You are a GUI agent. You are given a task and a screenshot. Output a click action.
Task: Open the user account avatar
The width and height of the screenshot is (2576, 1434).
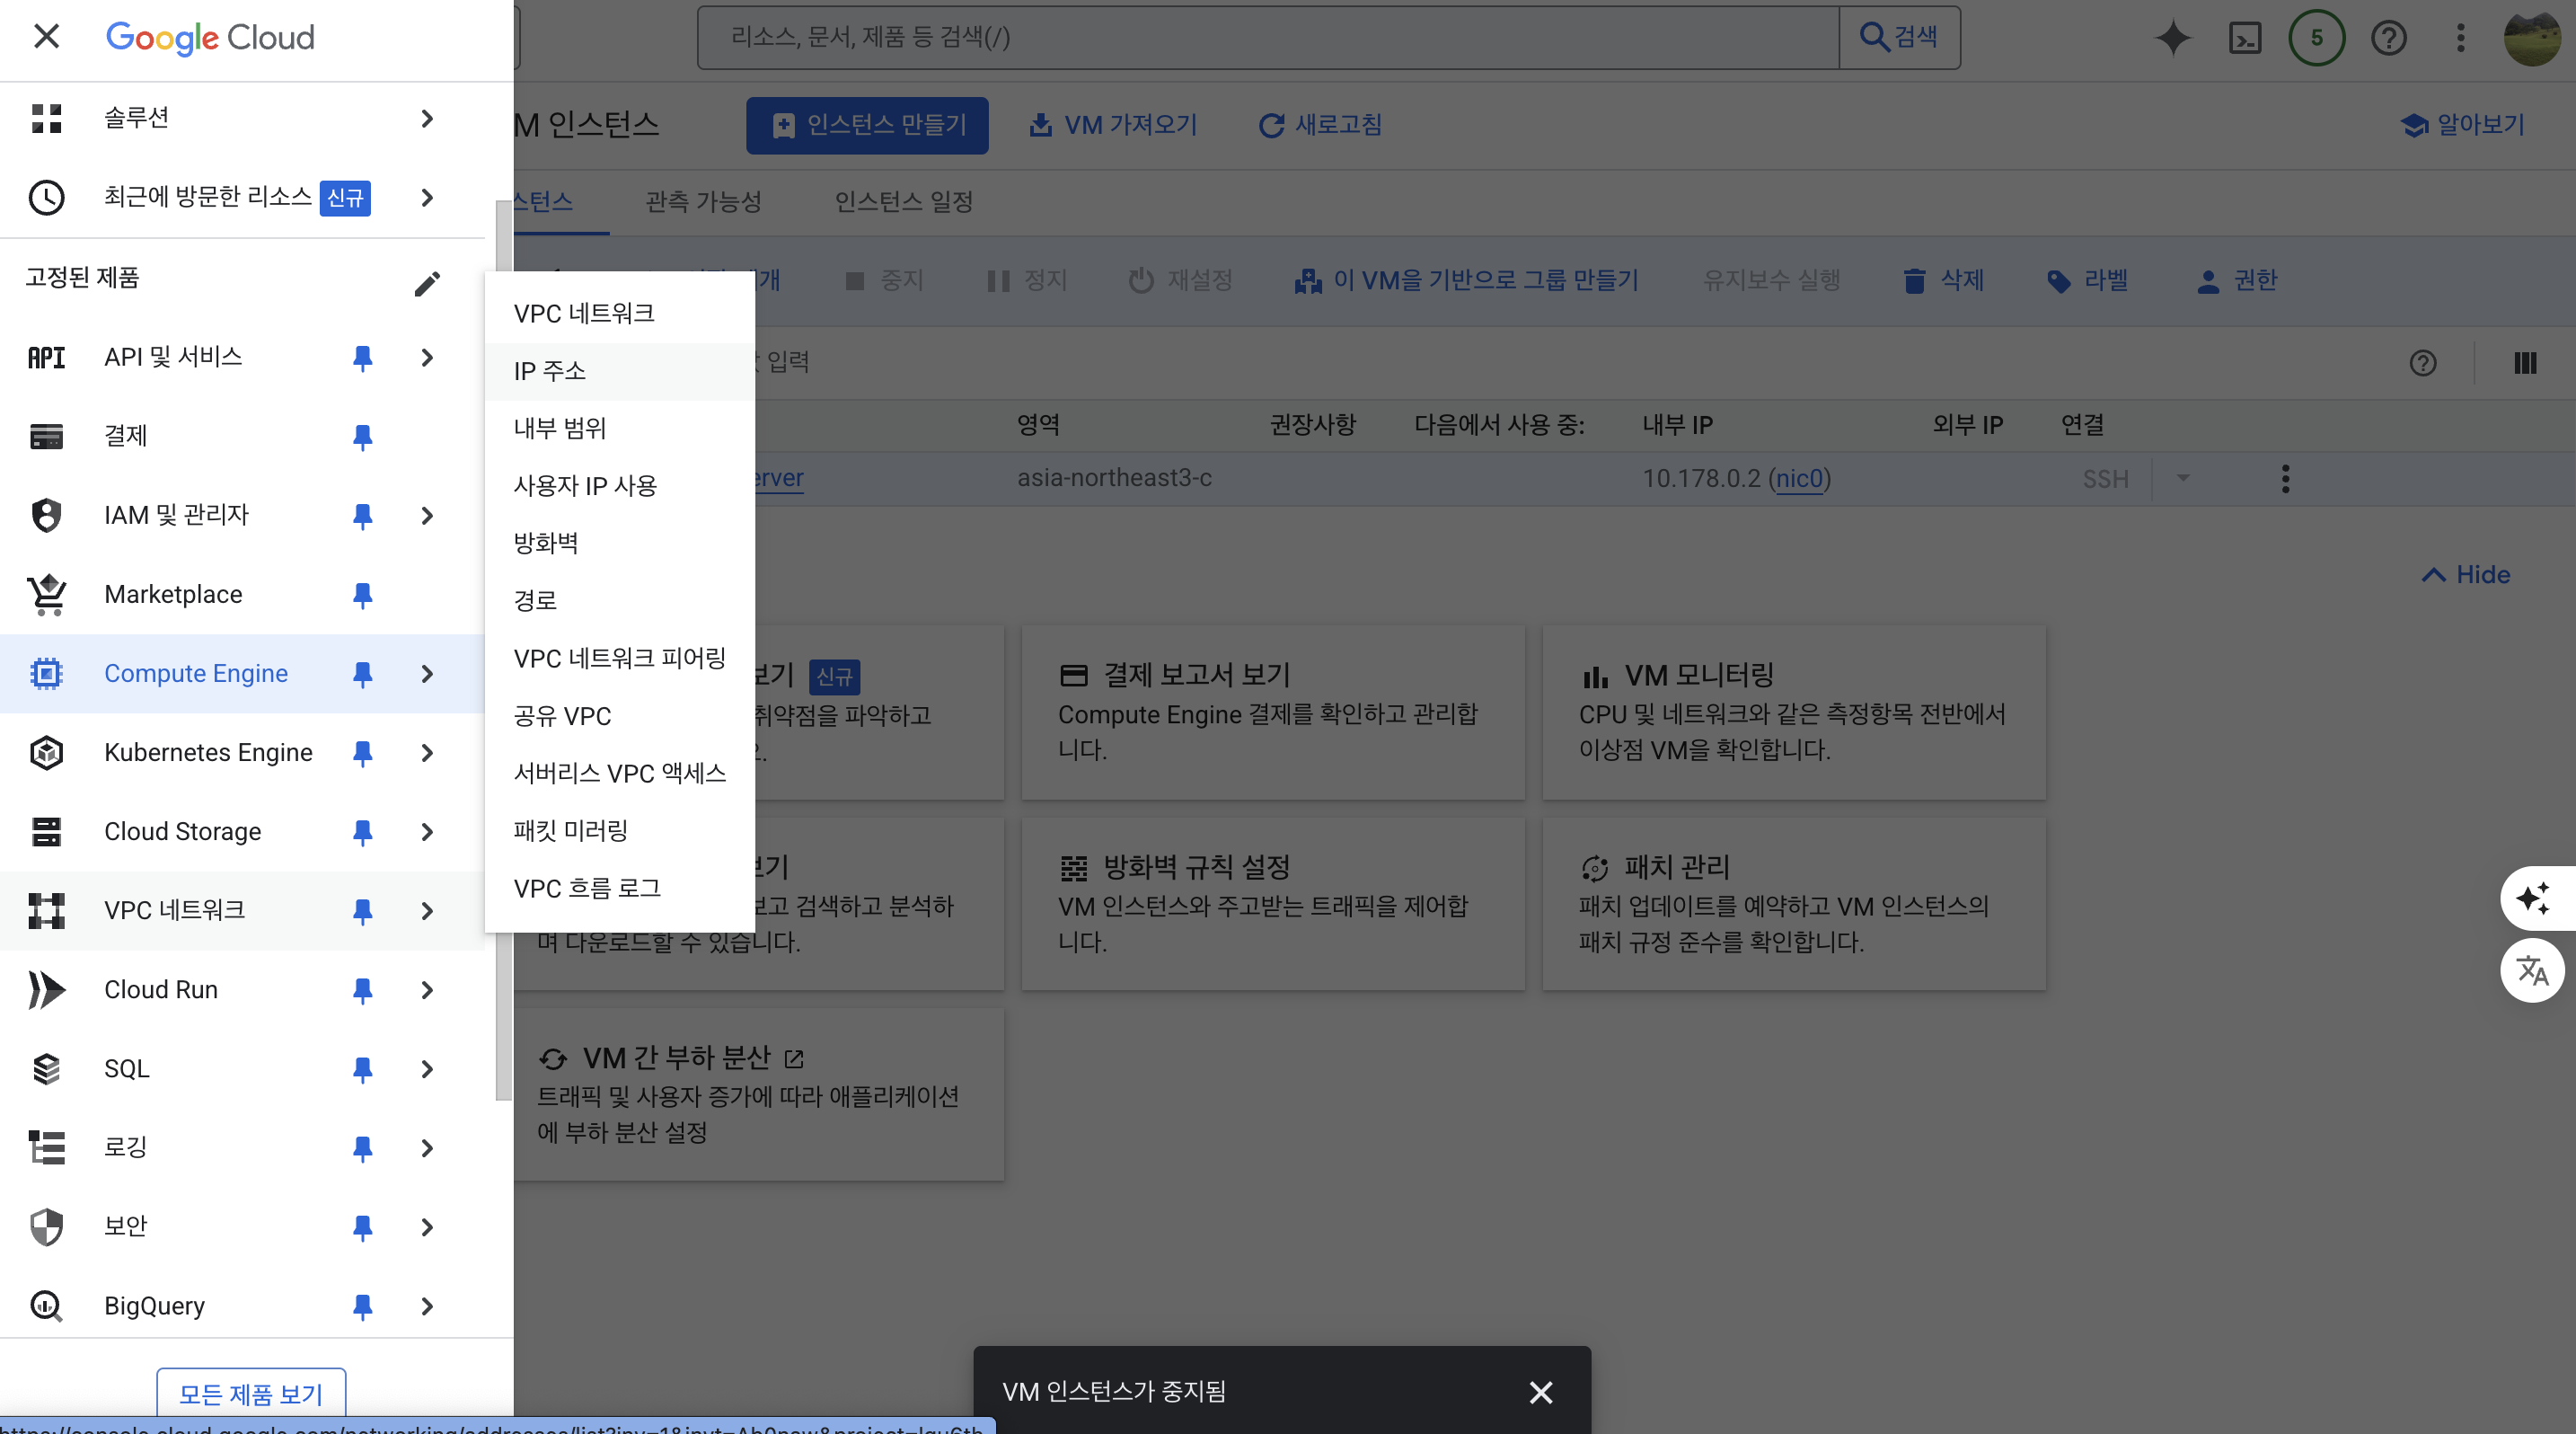pos(2531,38)
